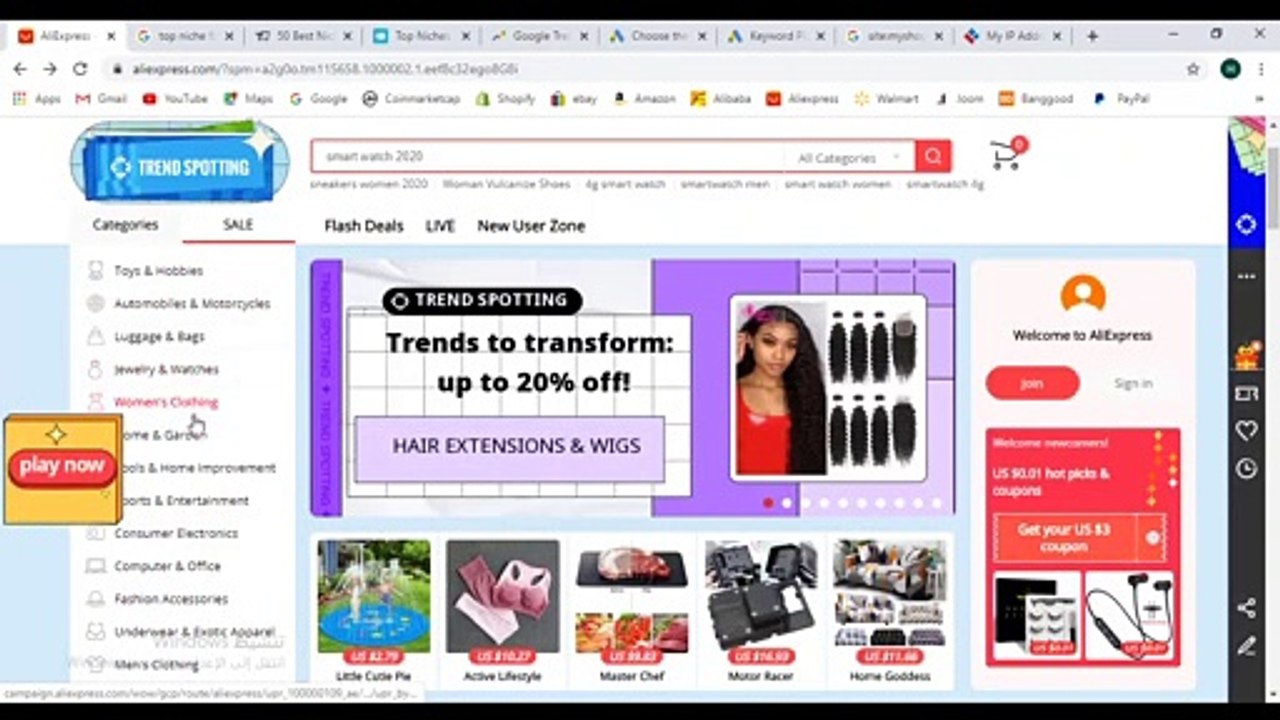
Task: Click the red Join button
Action: 1032,383
